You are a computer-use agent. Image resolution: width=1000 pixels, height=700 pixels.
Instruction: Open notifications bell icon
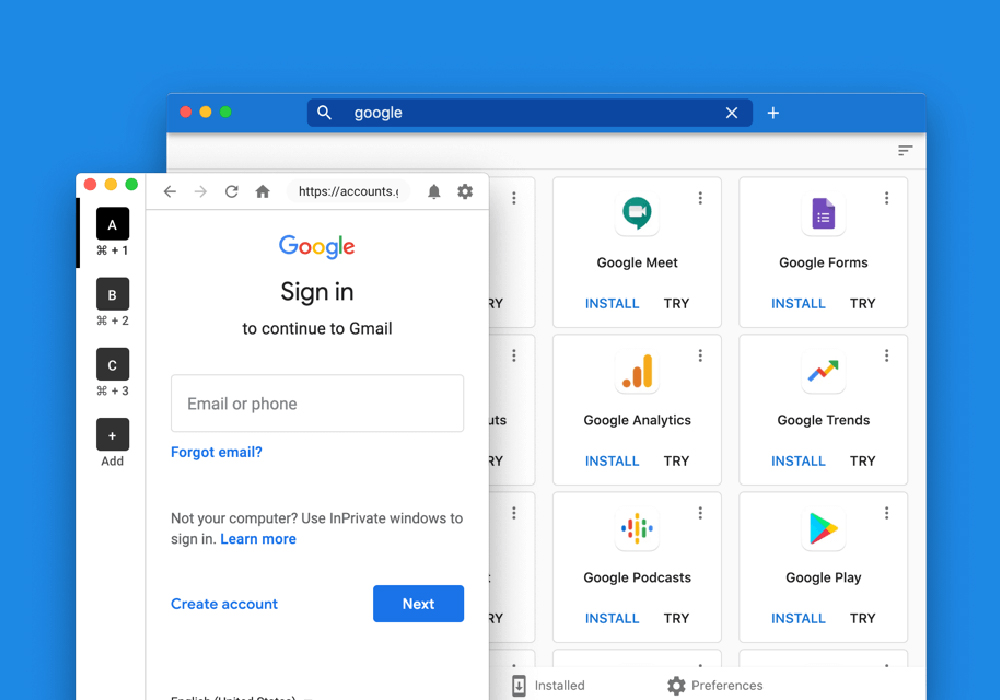(434, 192)
